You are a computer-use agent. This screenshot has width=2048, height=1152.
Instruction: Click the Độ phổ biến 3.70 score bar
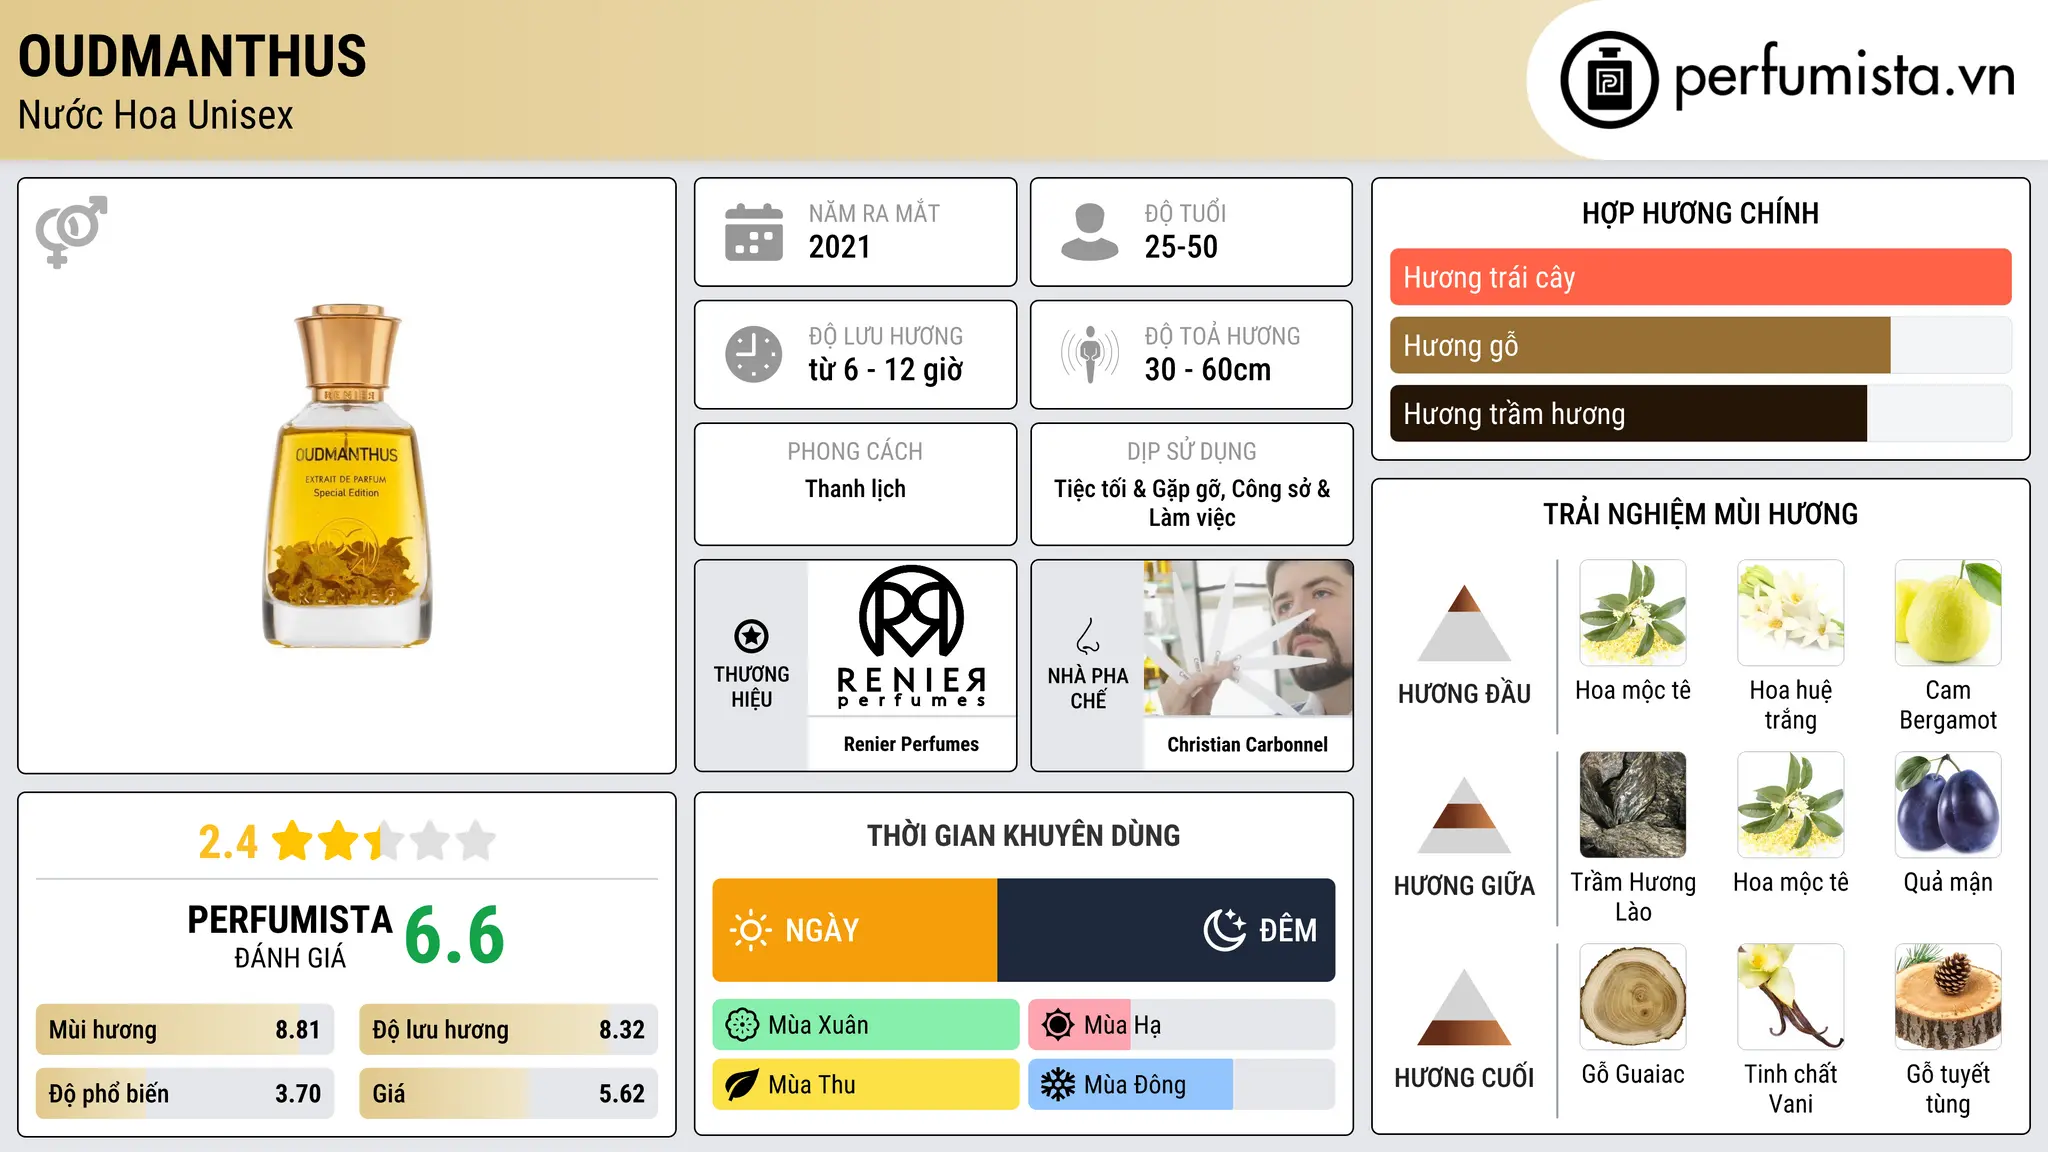pyautogui.click(x=185, y=1094)
